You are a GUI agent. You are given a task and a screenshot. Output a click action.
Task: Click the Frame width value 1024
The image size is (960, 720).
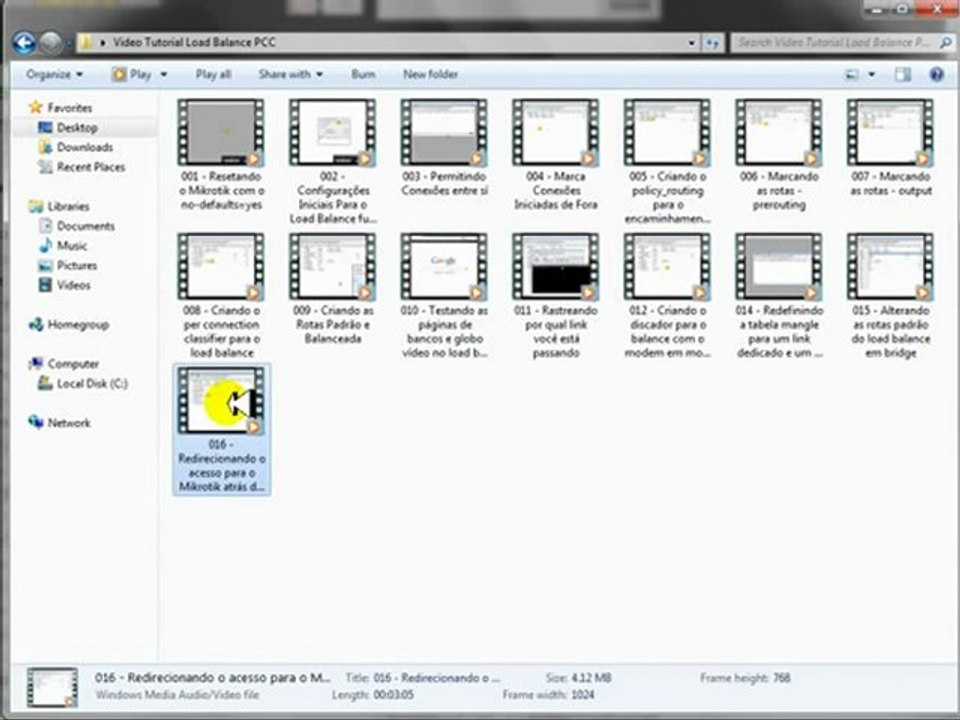(x=582, y=695)
